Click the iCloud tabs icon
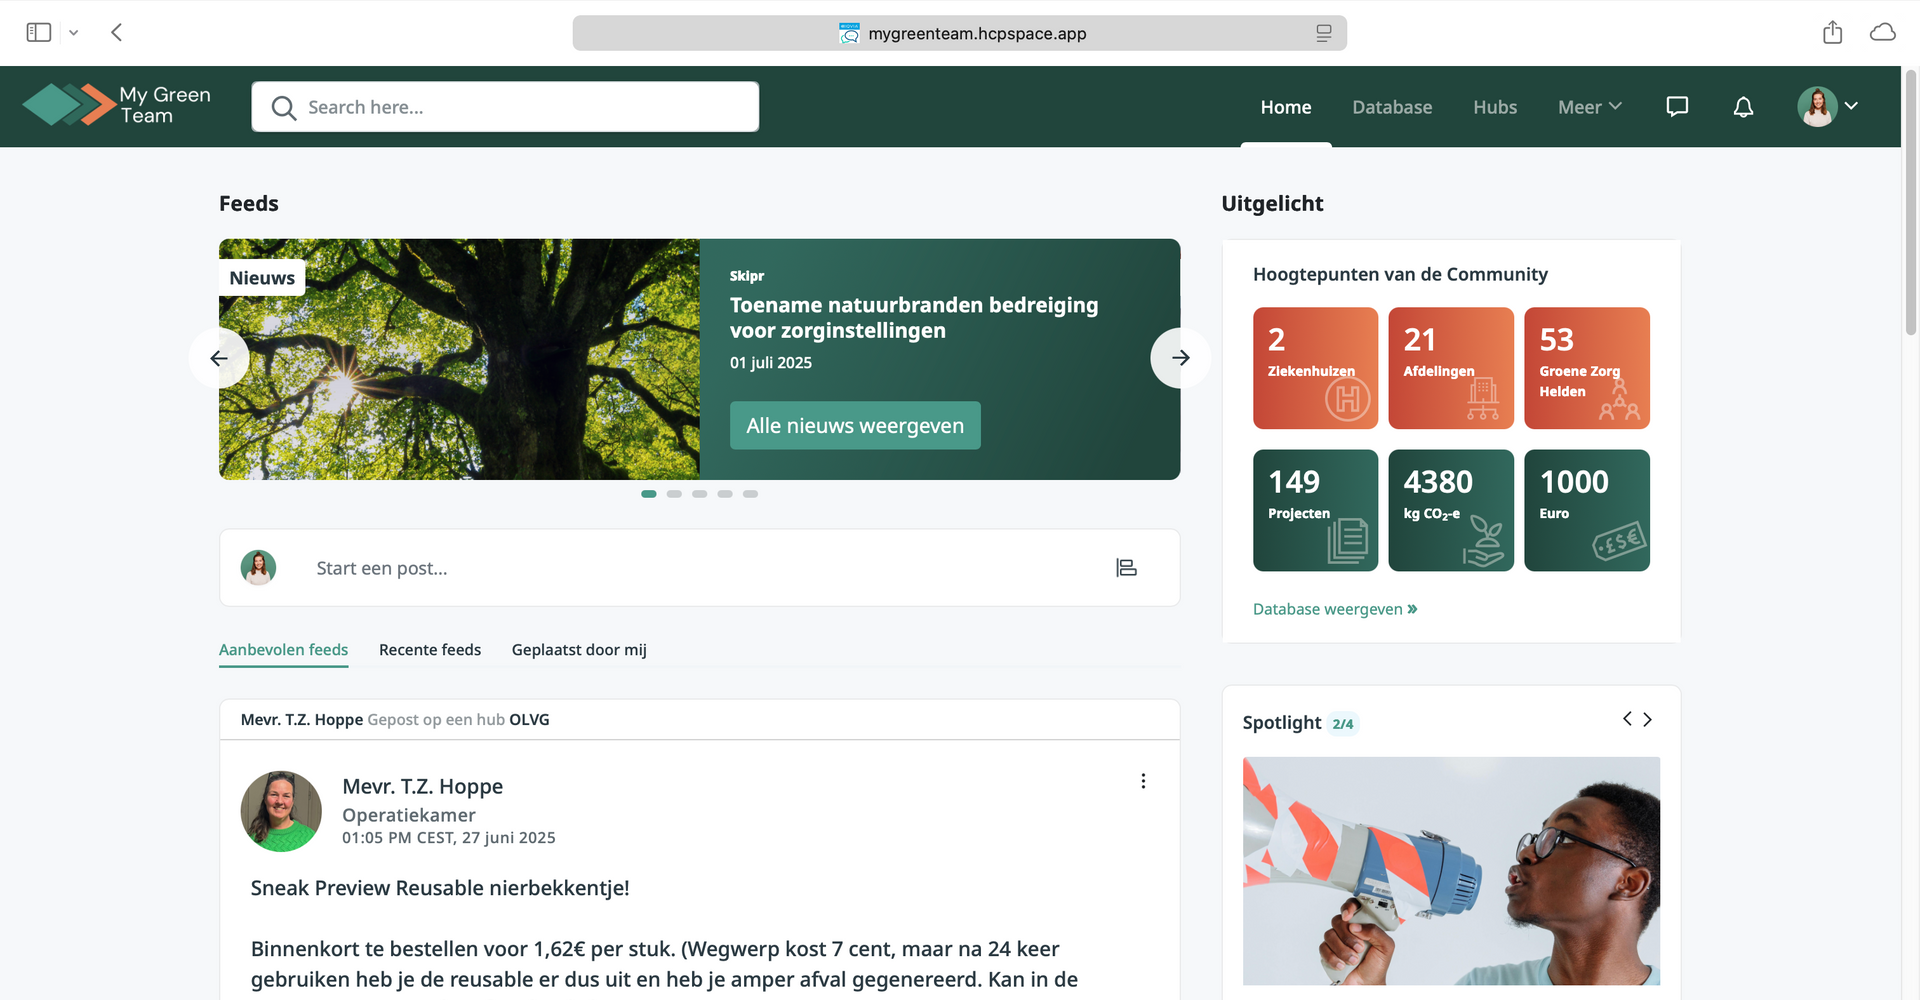 point(1883,33)
